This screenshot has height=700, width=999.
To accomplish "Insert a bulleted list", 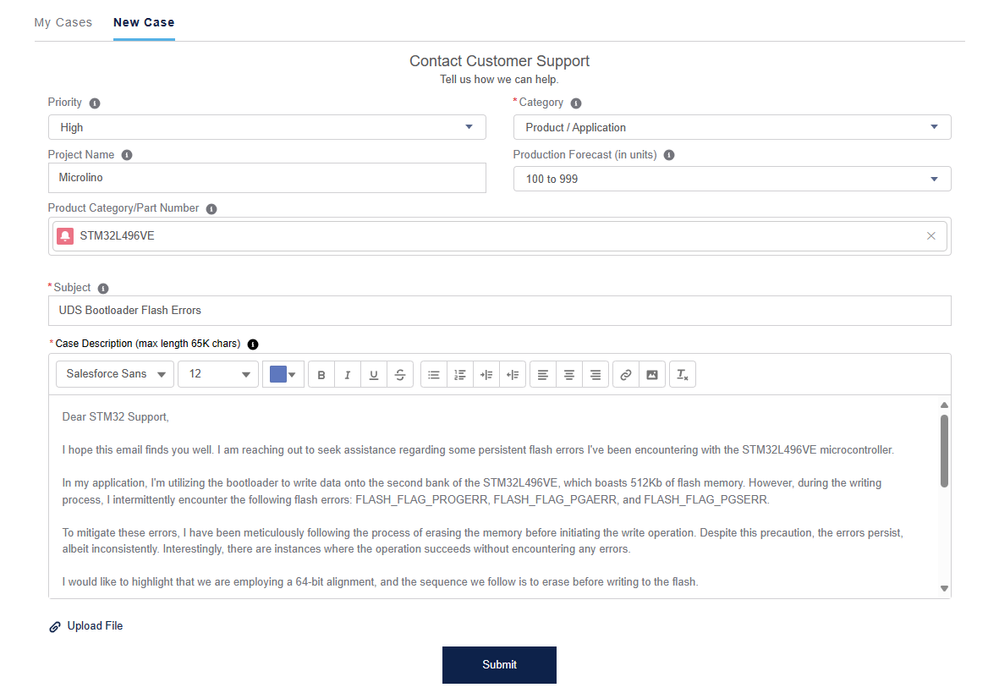I will point(434,375).
